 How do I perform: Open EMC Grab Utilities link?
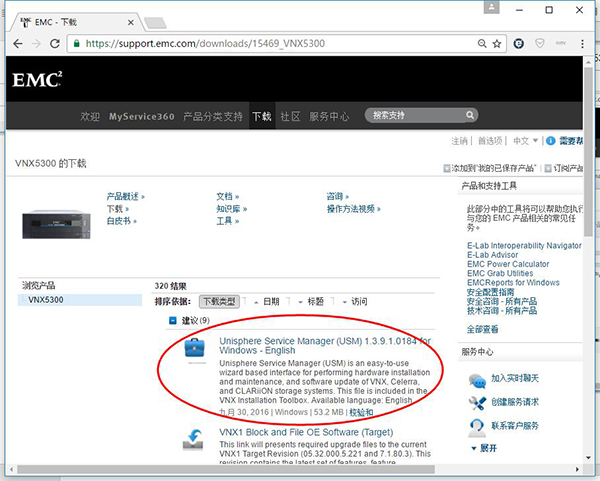tap(500, 273)
